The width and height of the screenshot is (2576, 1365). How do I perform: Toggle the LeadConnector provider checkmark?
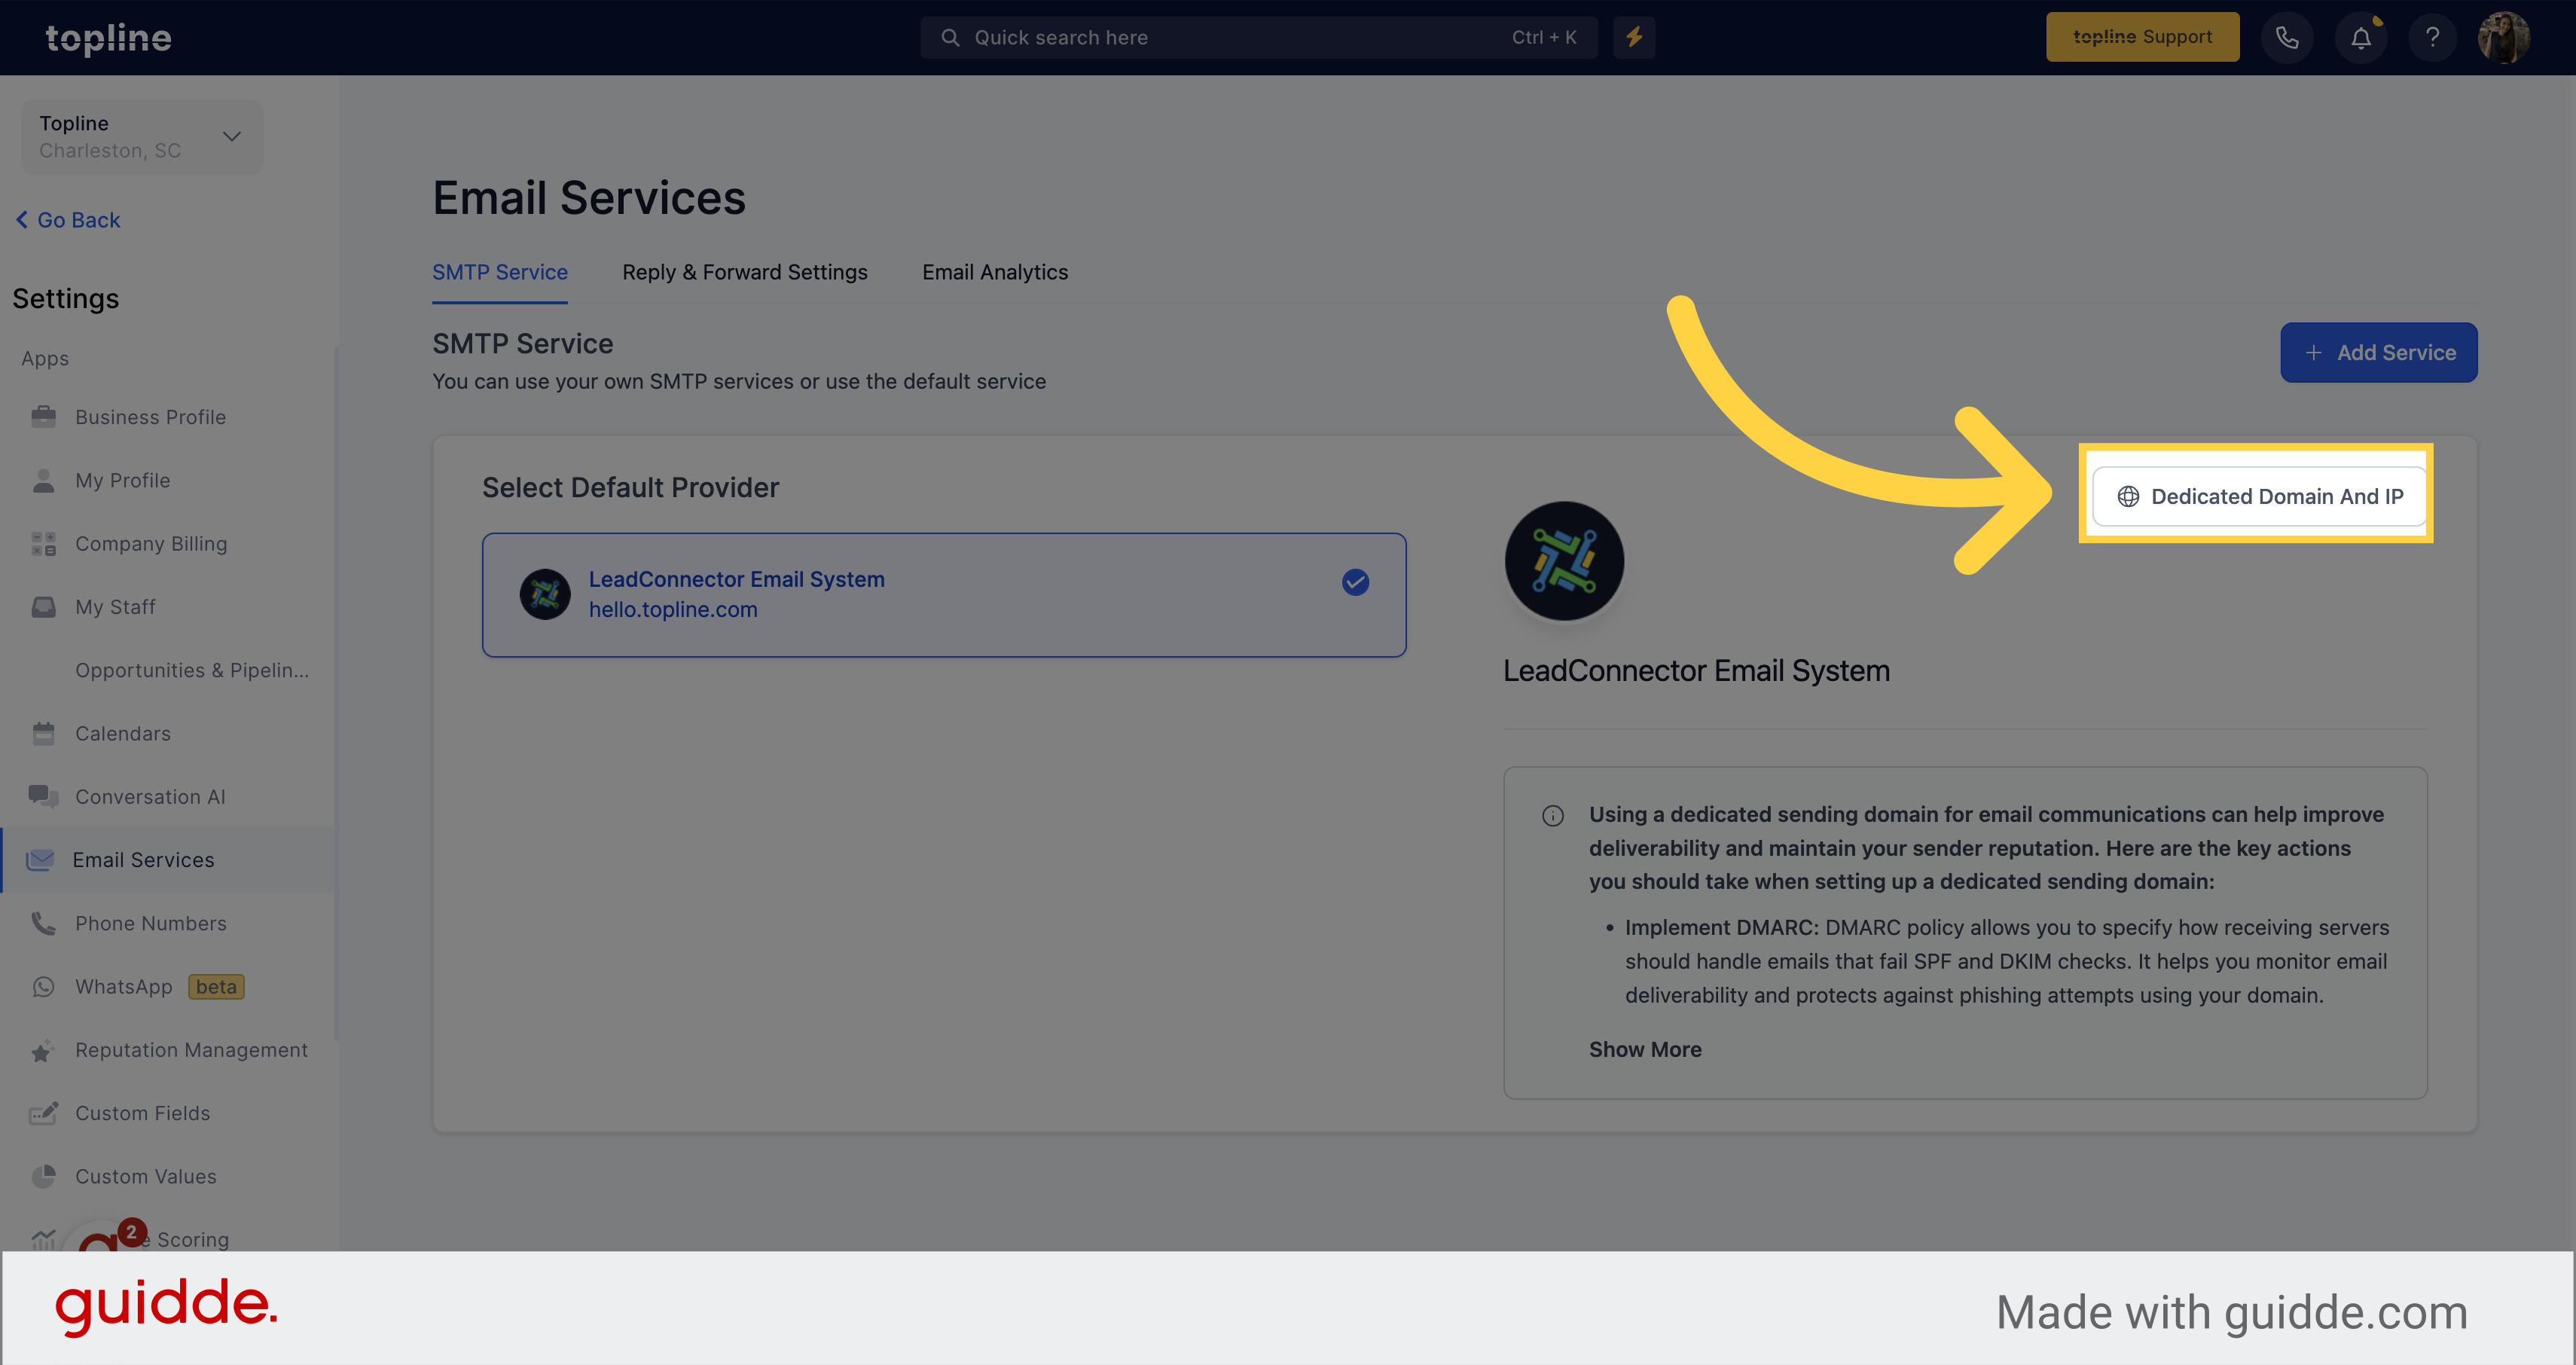pos(1355,582)
